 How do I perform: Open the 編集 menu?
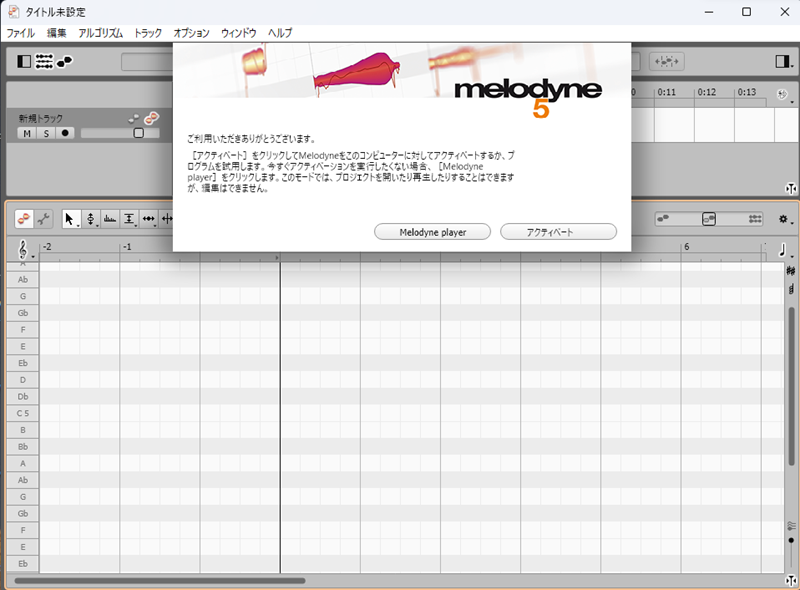coord(57,33)
